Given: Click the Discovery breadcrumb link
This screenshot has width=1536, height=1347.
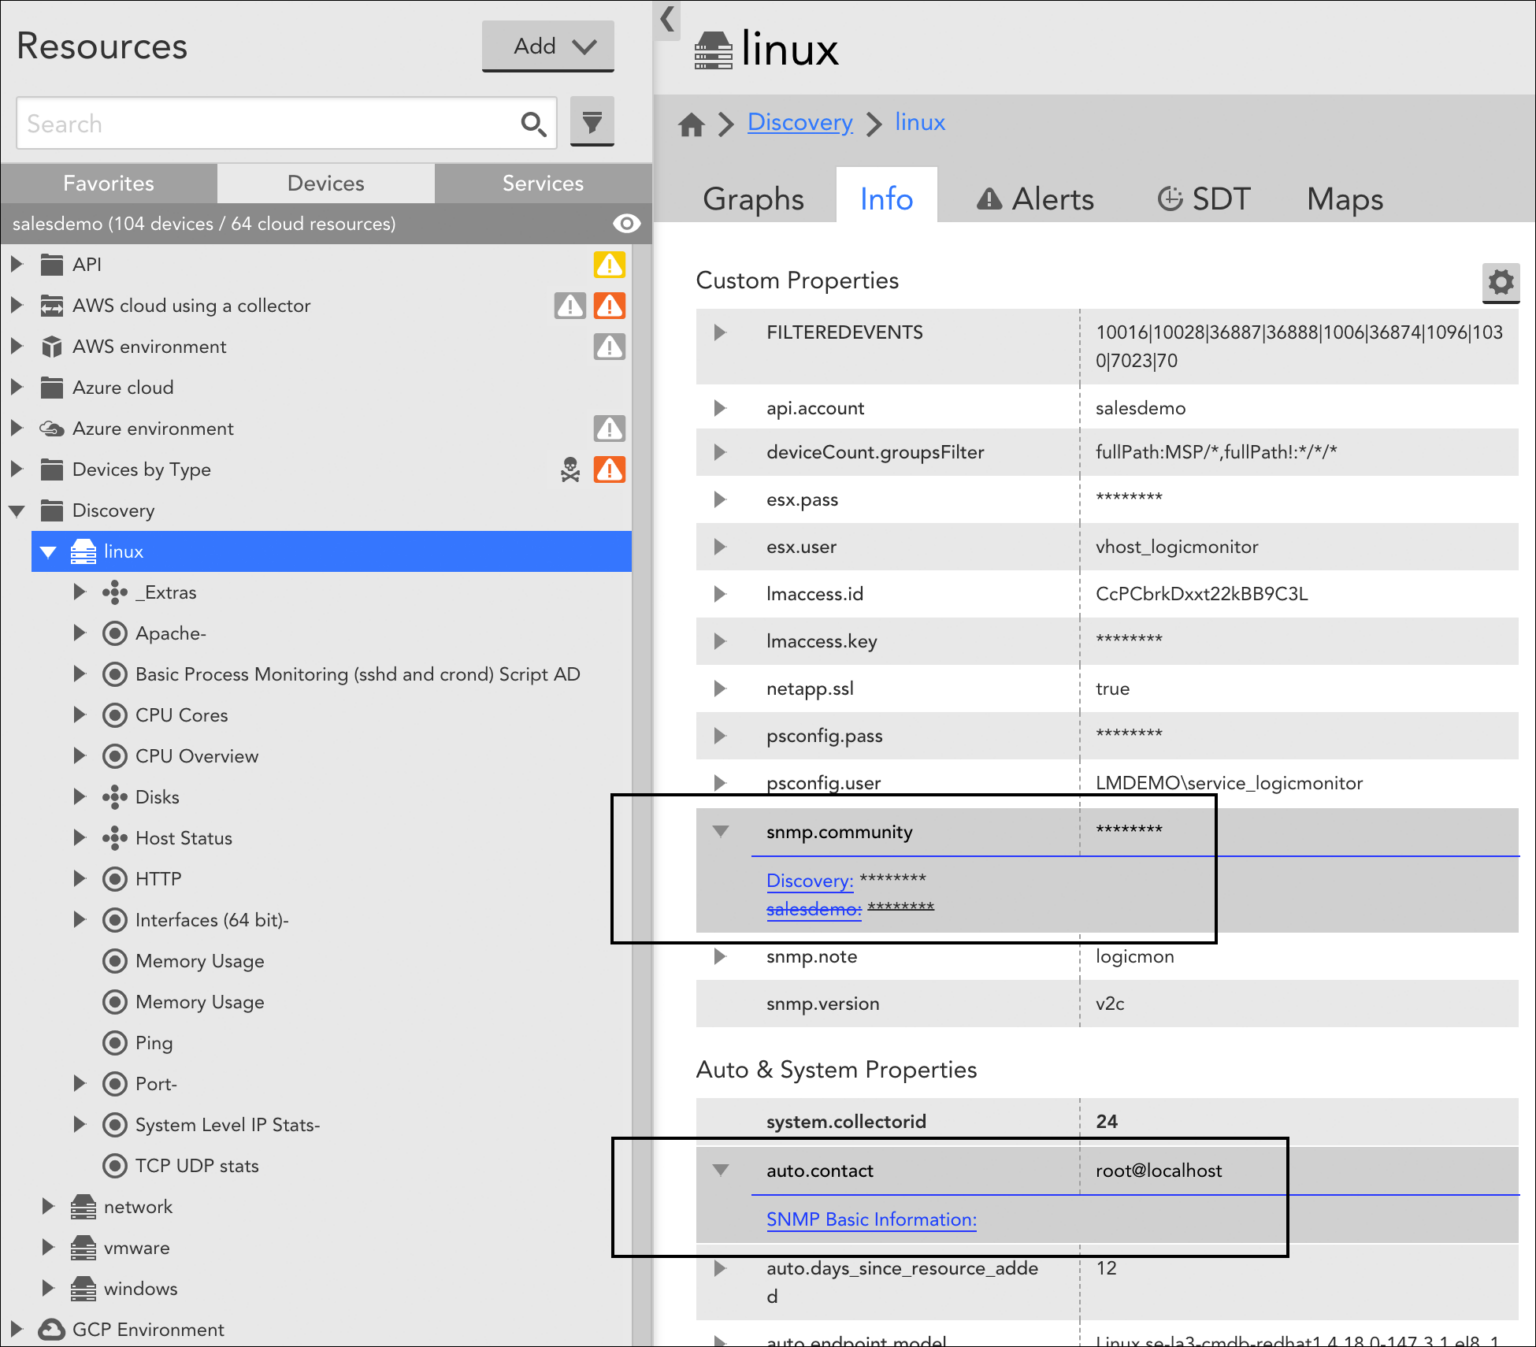Looking at the screenshot, I should coord(799,122).
